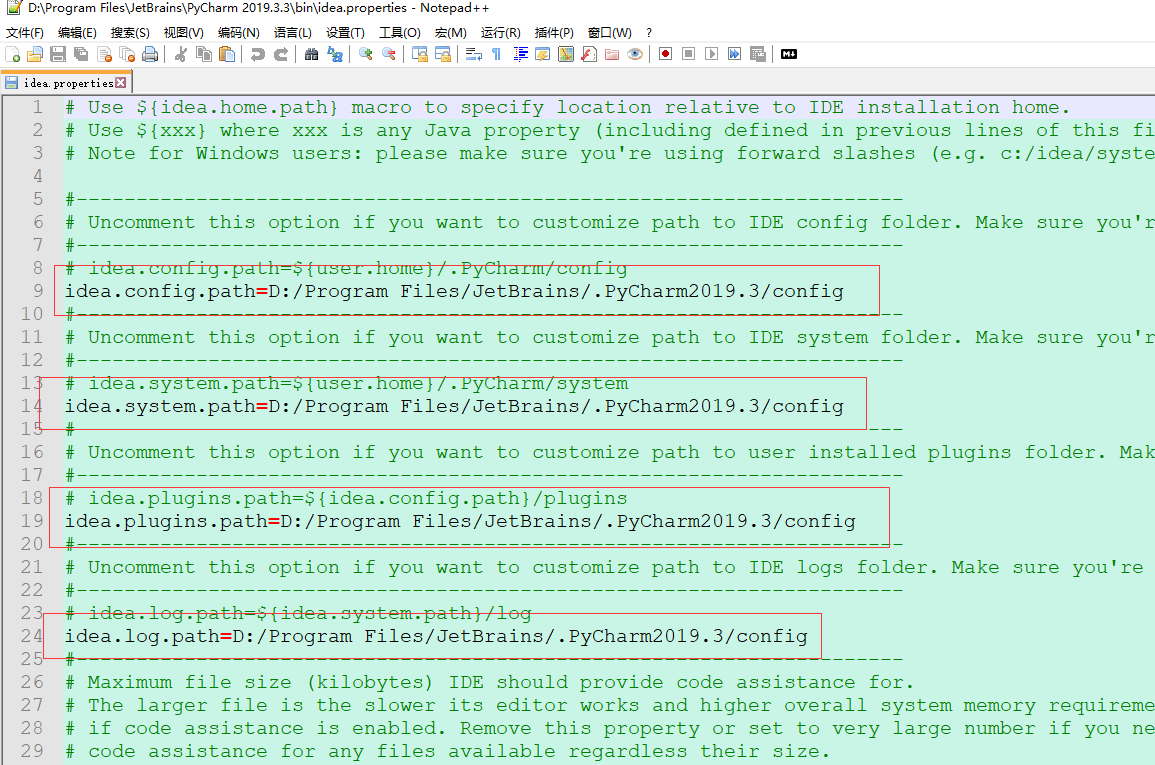The height and width of the screenshot is (765, 1155).
Task: Click the Copy toolbar icon
Action: pyautogui.click(x=204, y=54)
